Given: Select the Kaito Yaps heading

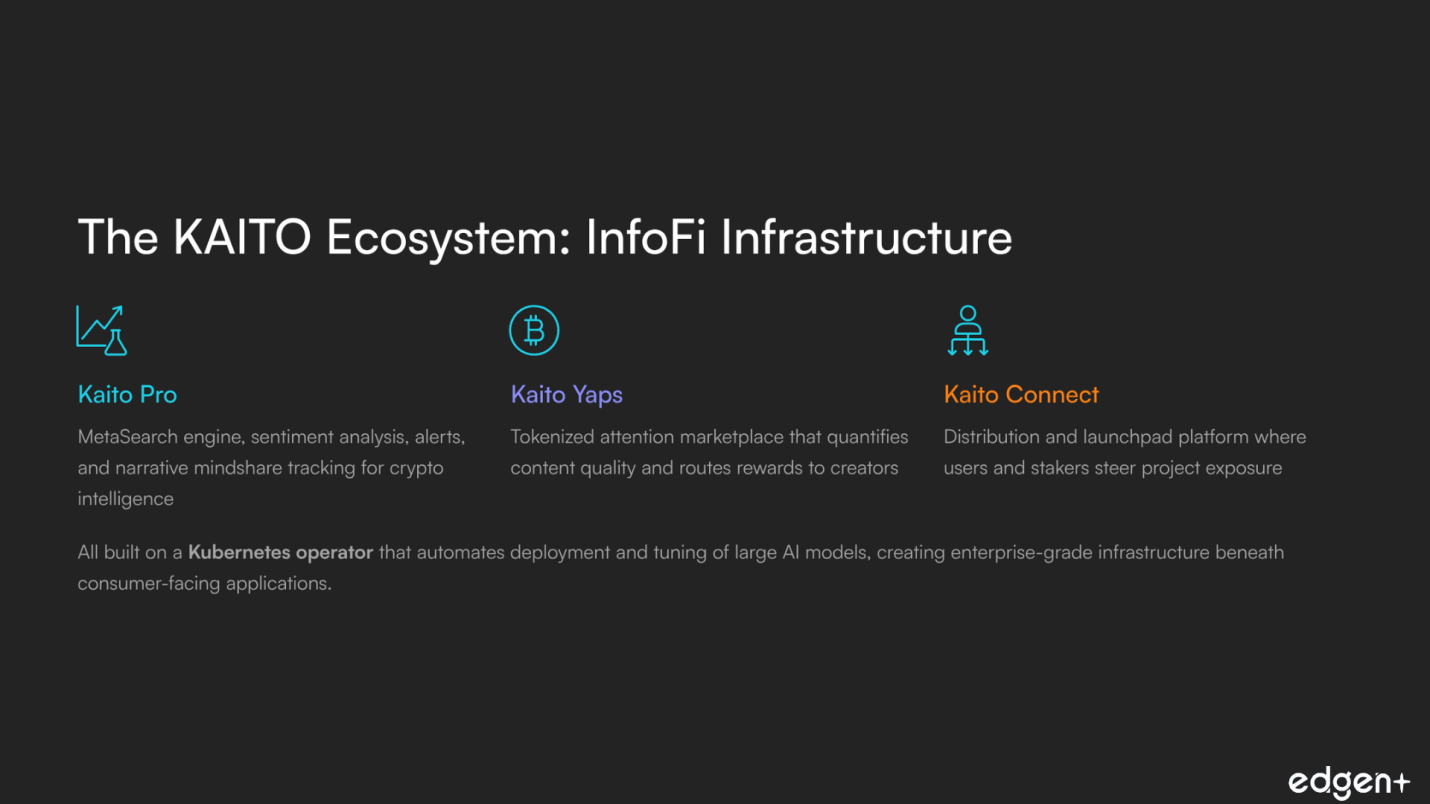Looking at the screenshot, I should [566, 395].
